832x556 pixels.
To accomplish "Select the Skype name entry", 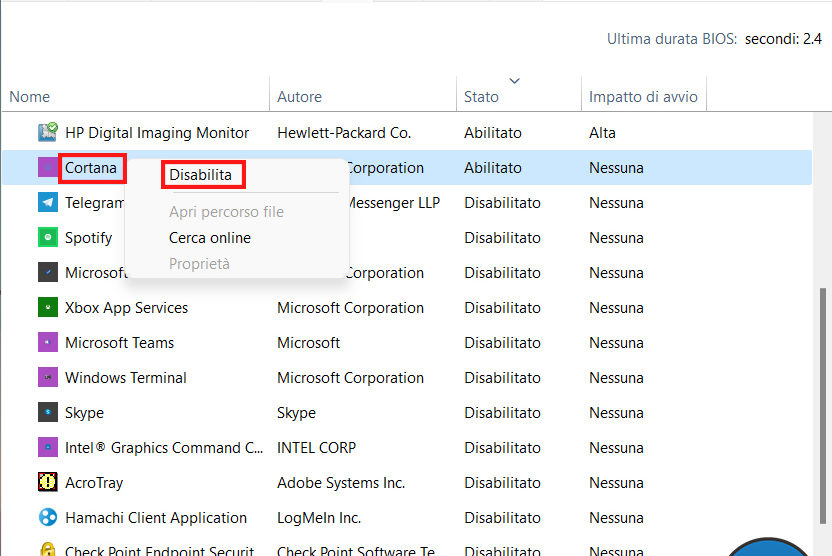I will point(84,413).
